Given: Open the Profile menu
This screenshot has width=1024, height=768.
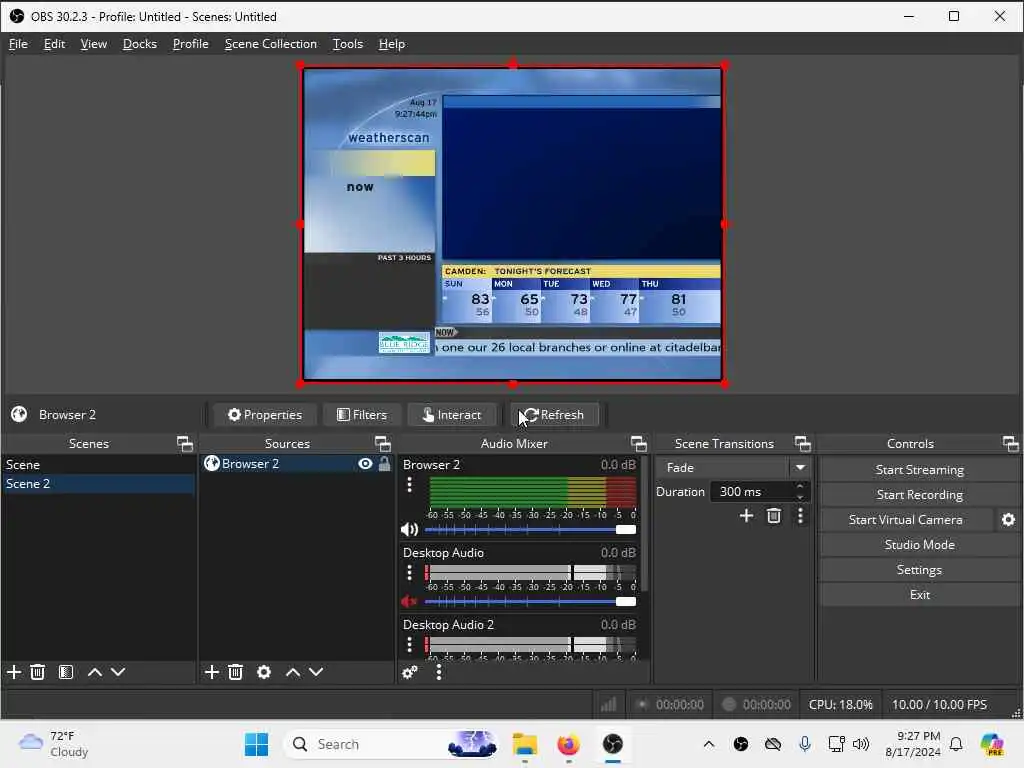Looking at the screenshot, I should click(191, 44).
